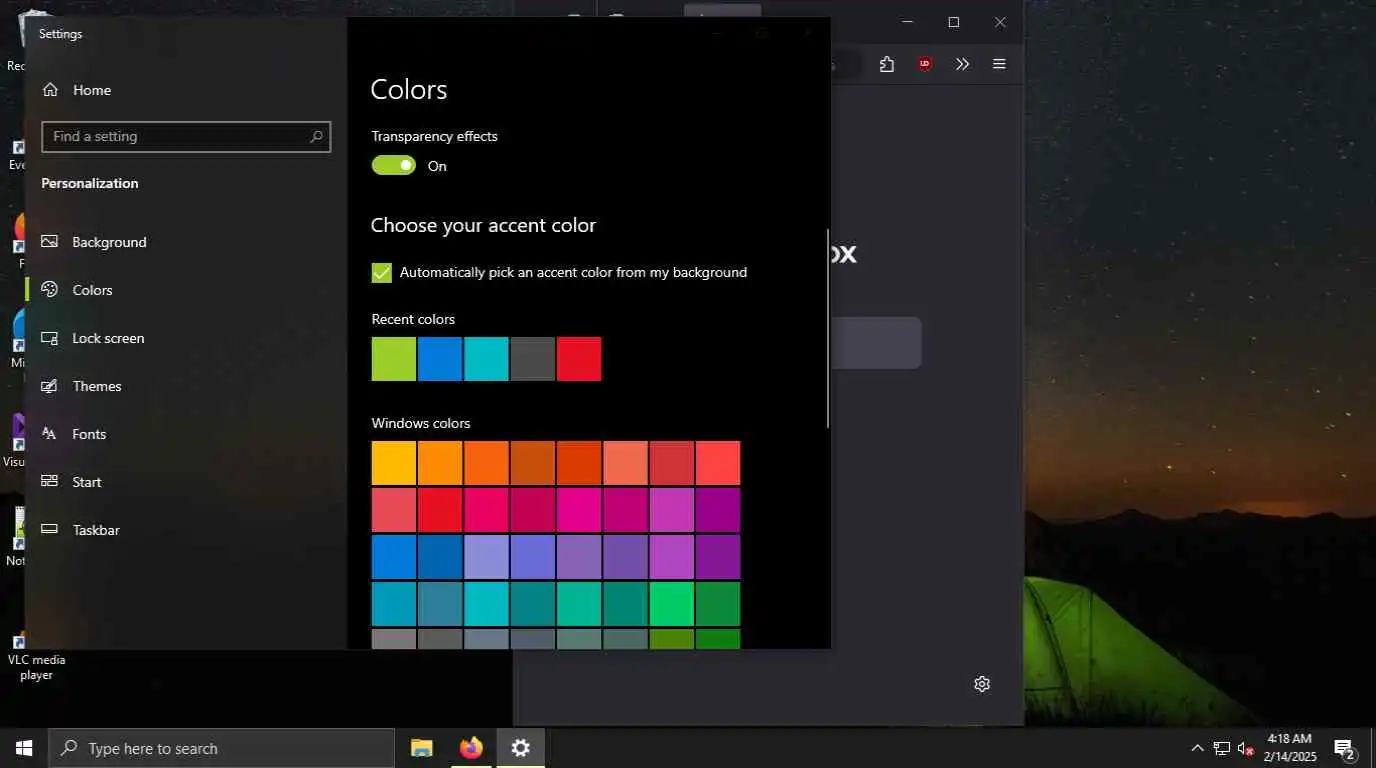Screen dimensions: 1376x768
Task: Open the network status tray icon
Action: (x=1222, y=748)
